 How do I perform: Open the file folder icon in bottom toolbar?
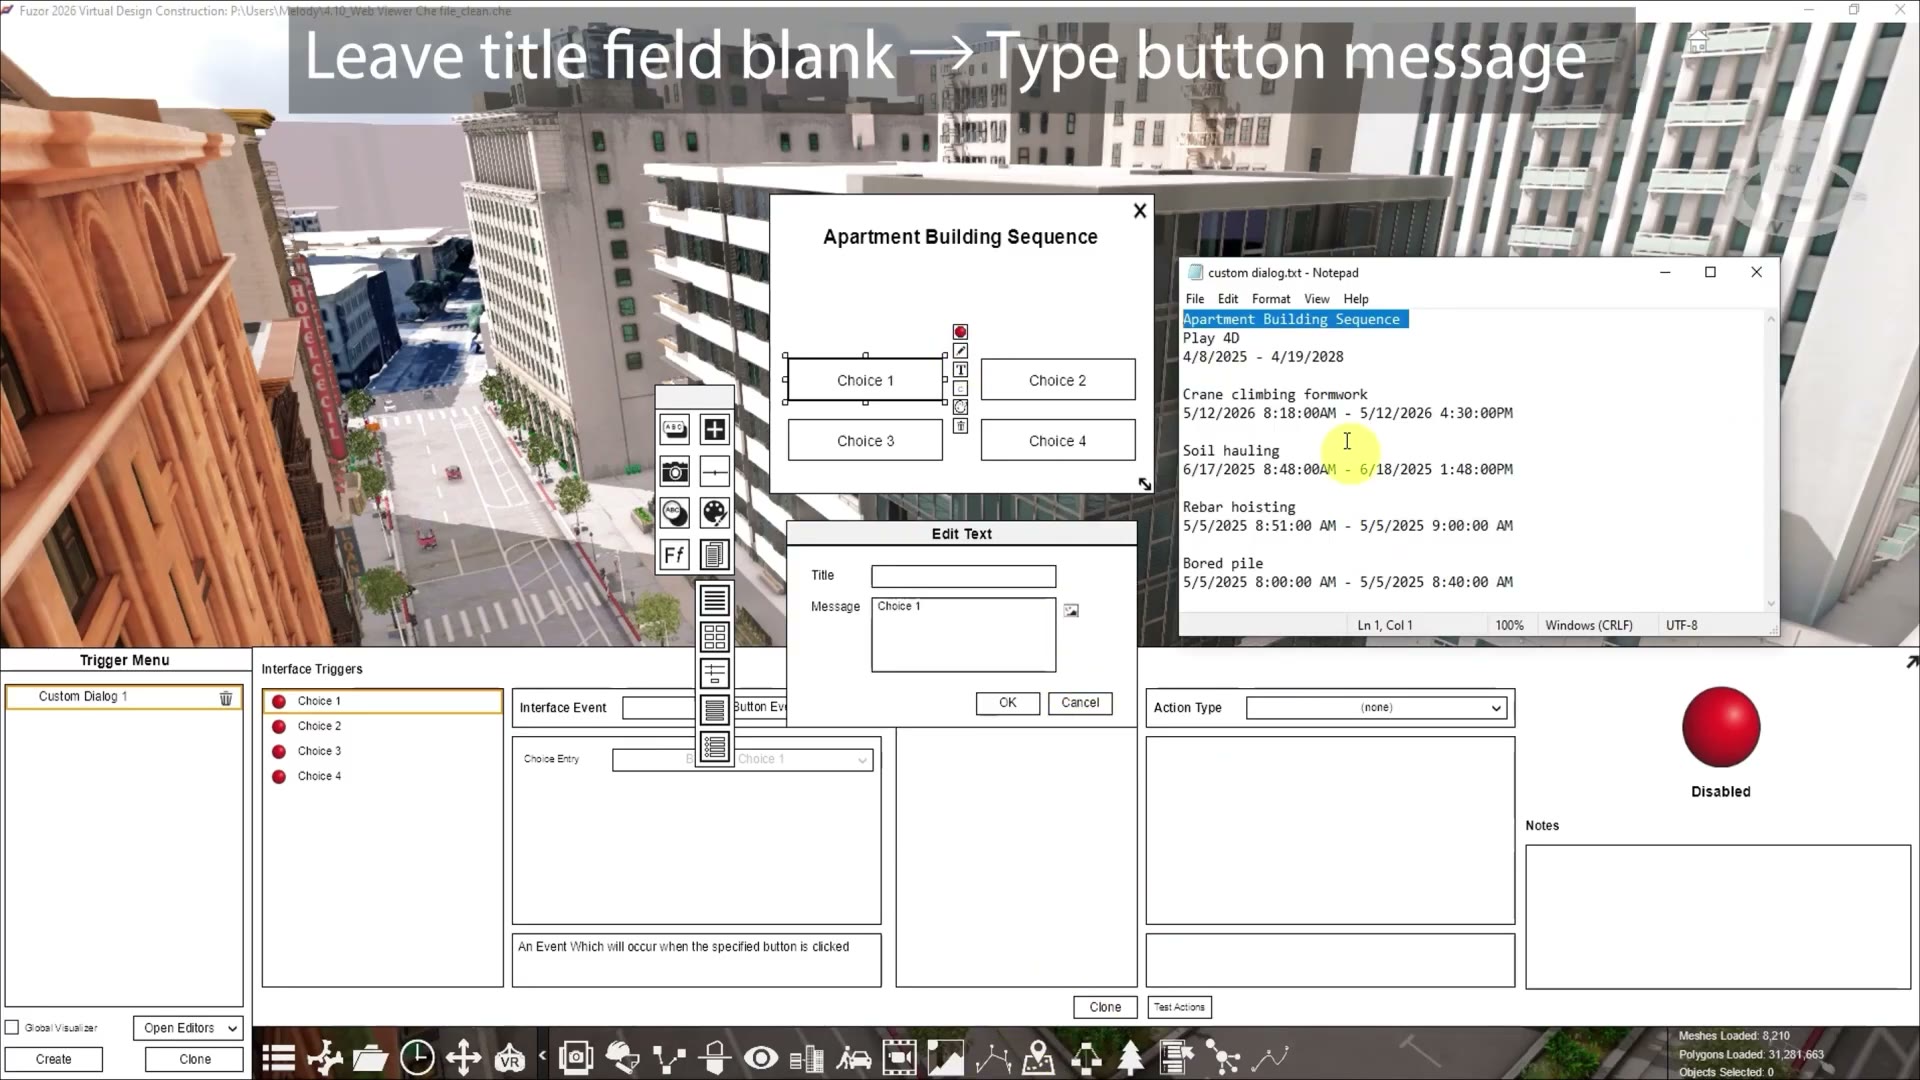(370, 1057)
